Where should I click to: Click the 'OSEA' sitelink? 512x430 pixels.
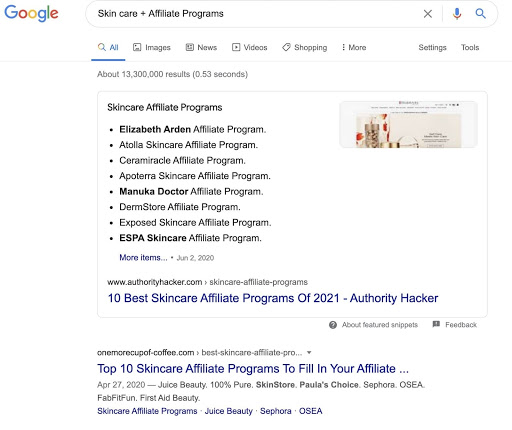pos(310,411)
